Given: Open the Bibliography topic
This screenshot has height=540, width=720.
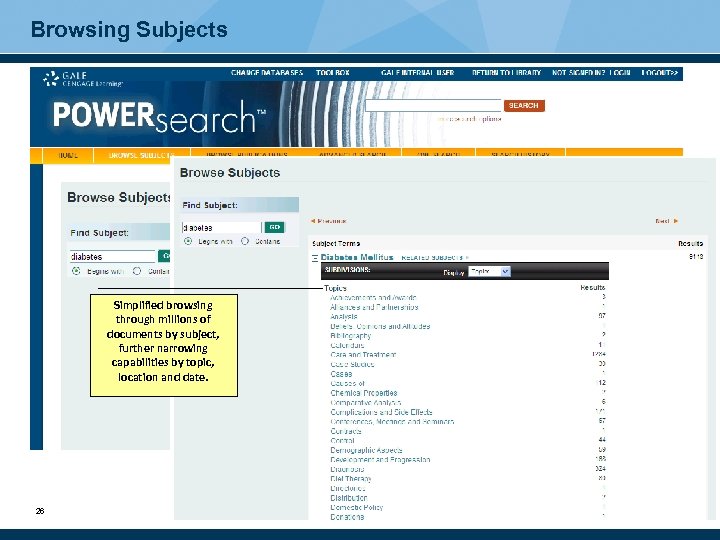Looking at the screenshot, I should (350, 336).
